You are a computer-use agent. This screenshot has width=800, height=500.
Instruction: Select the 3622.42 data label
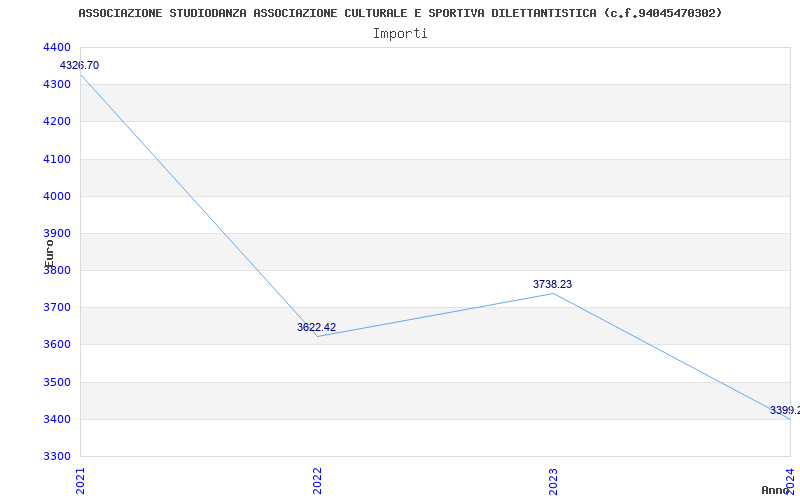pyautogui.click(x=316, y=327)
